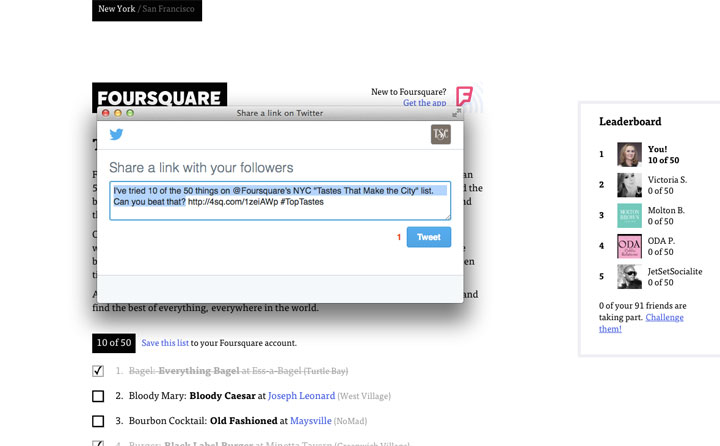
Task: Click the Save this list link
Action: pyautogui.click(x=165, y=343)
